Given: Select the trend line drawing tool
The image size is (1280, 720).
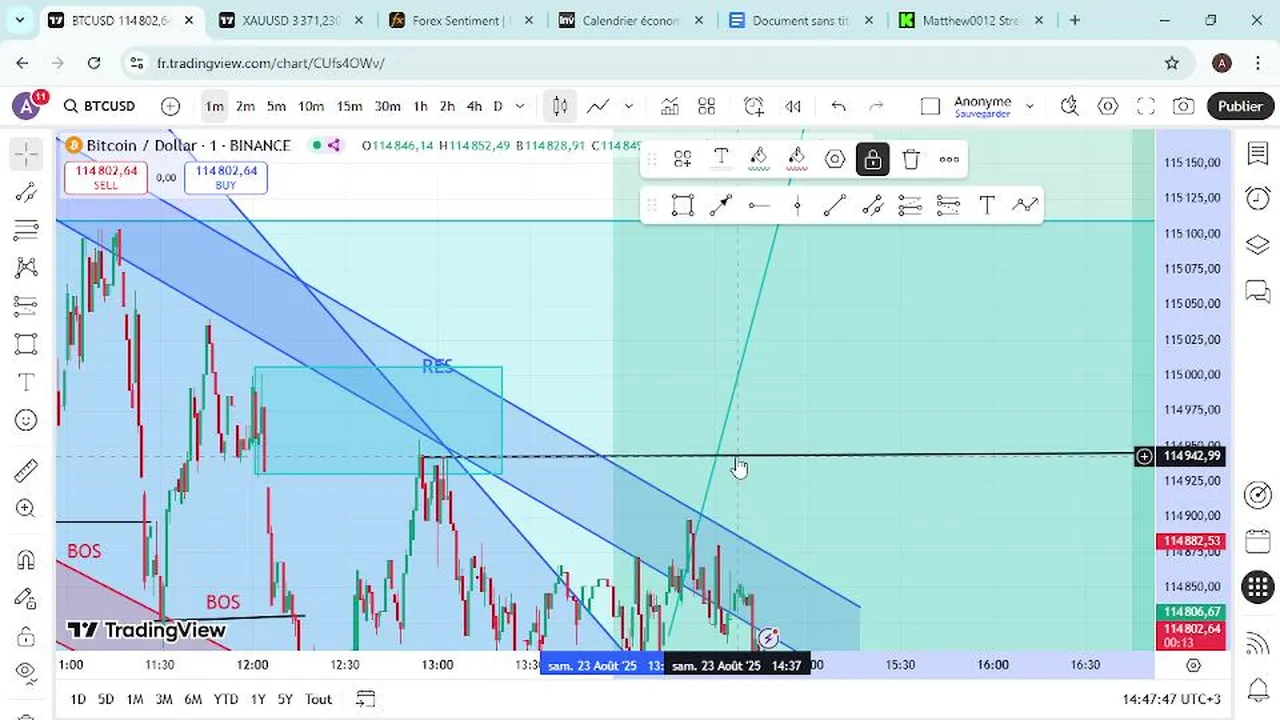Looking at the screenshot, I should (x=26, y=192).
